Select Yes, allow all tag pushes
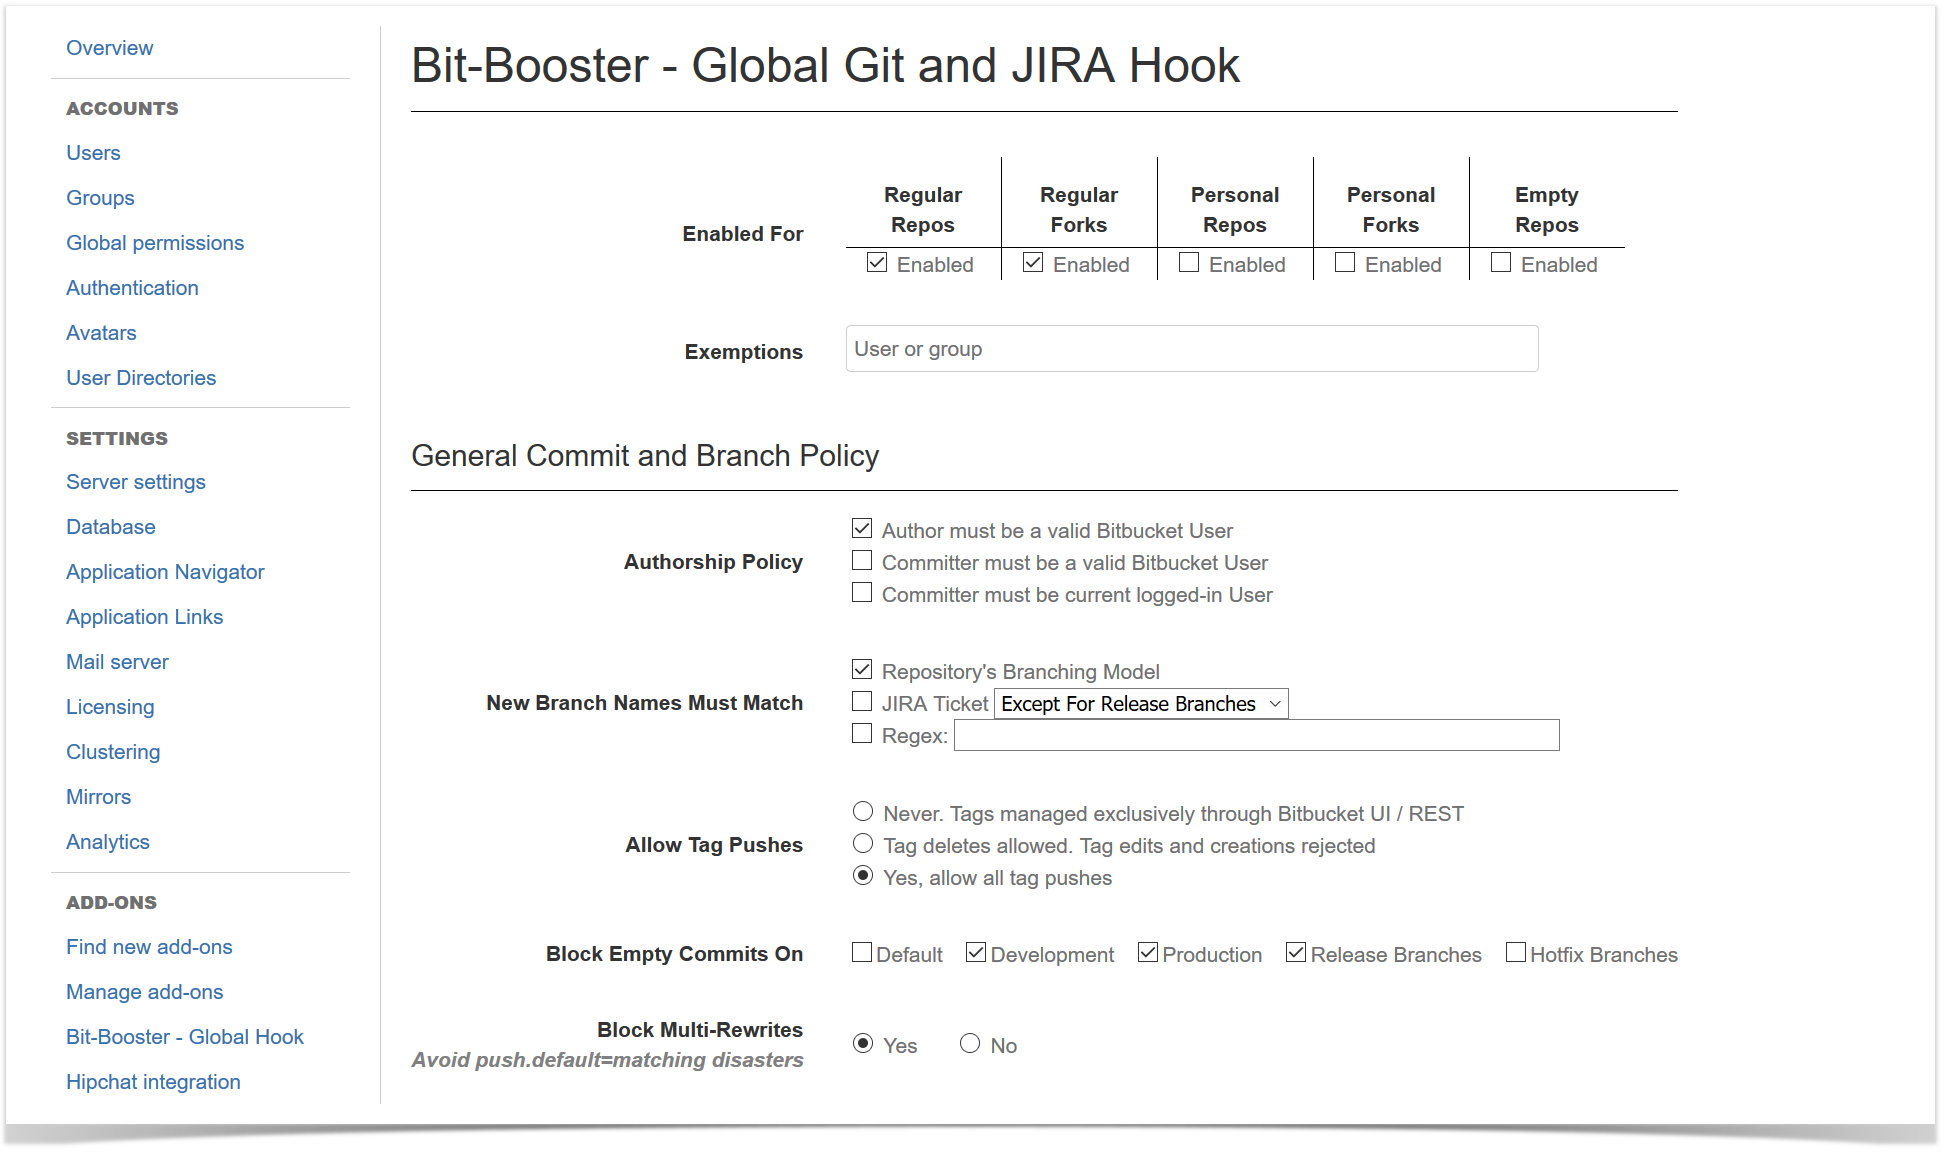Image resolution: width=1949 pixels, height=1153 pixels. 863,875
